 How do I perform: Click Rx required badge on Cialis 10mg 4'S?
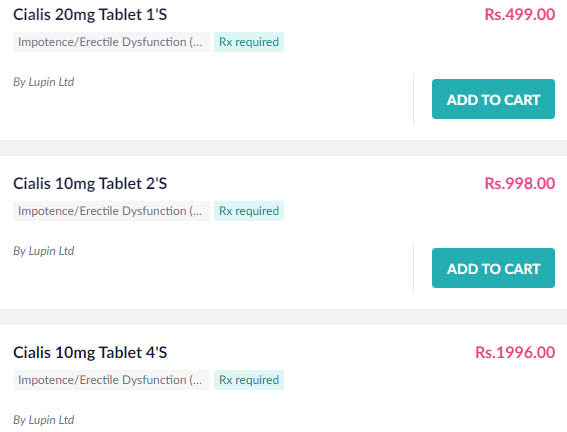(249, 380)
